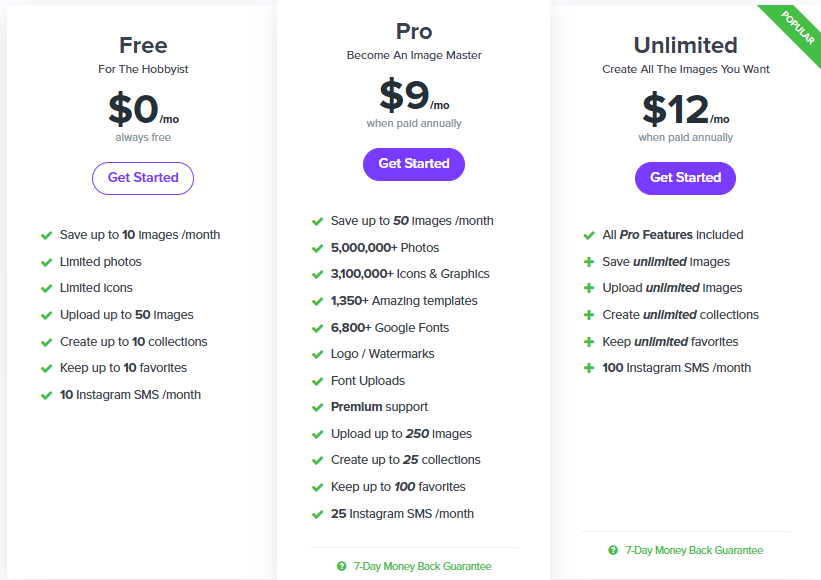Click Get Started on the Pro plan
Screen dimensions: 821x580
click(x=413, y=164)
